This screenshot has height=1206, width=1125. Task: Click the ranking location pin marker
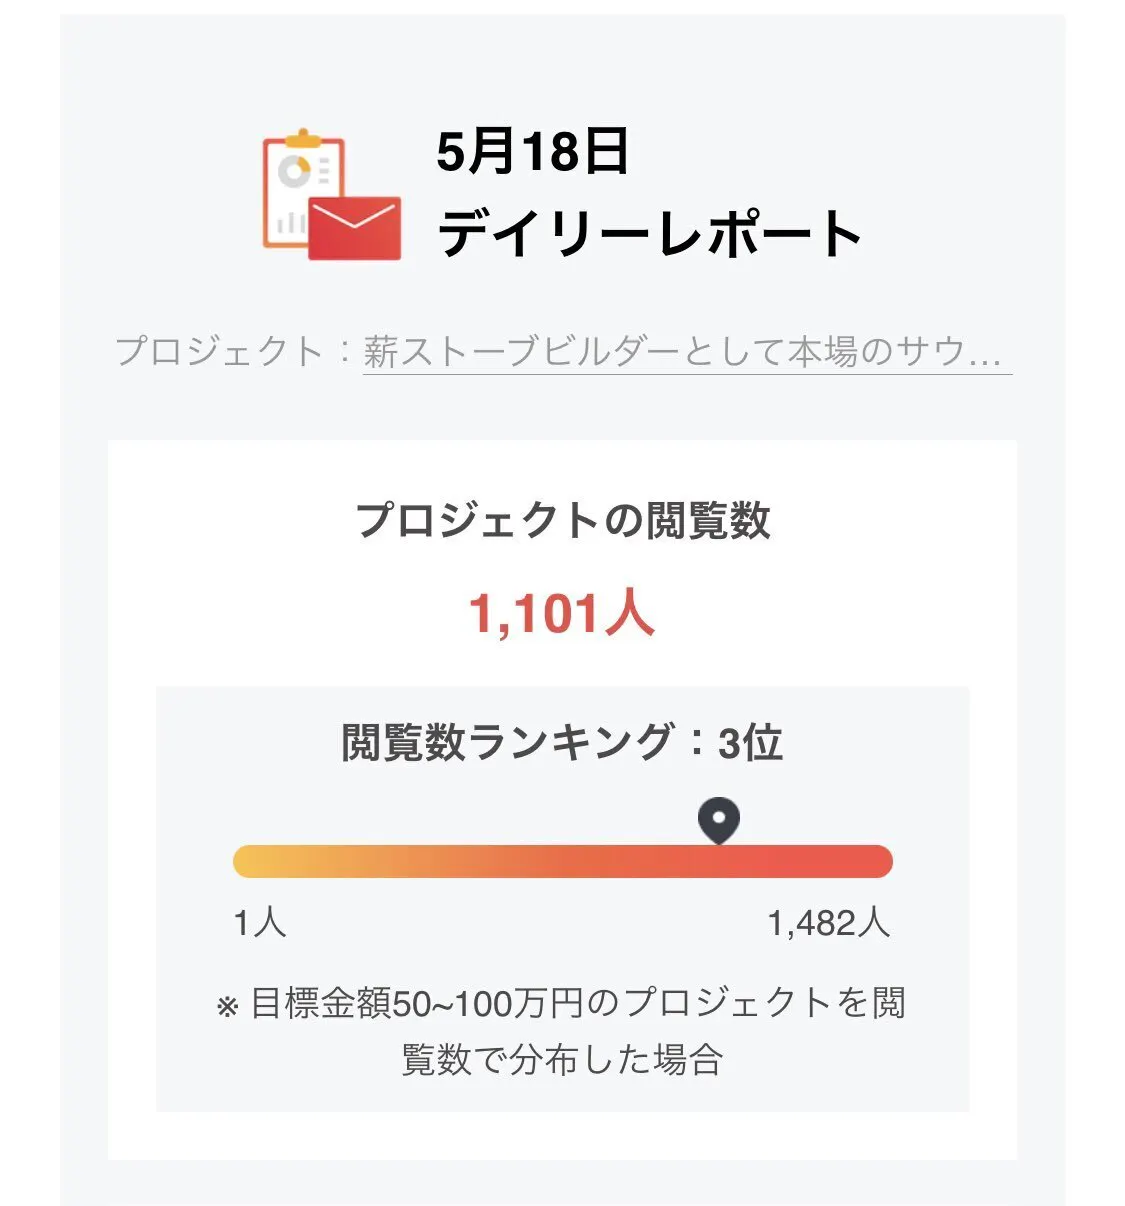[718, 821]
